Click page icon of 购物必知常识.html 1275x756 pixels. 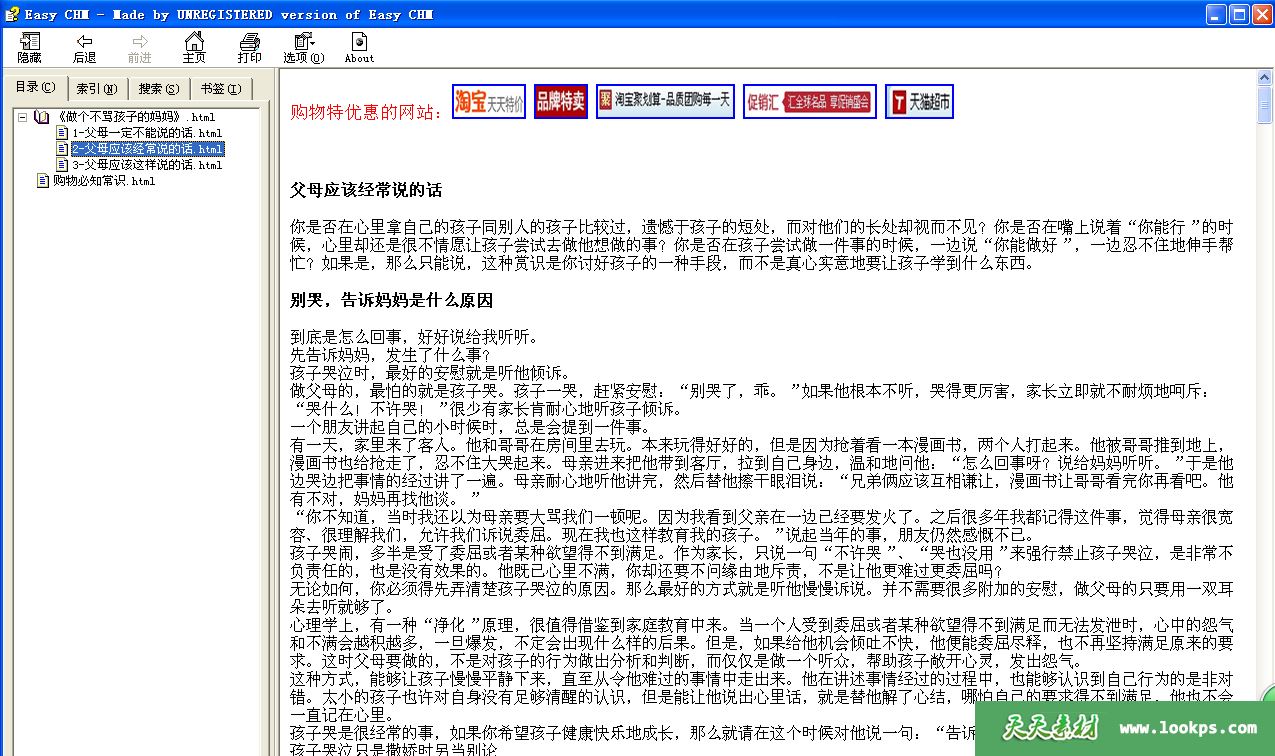point(43,181)
